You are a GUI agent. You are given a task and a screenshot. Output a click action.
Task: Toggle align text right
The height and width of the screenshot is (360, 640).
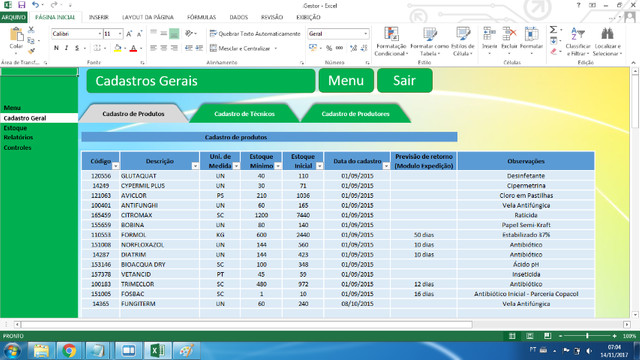pos(174,48)
